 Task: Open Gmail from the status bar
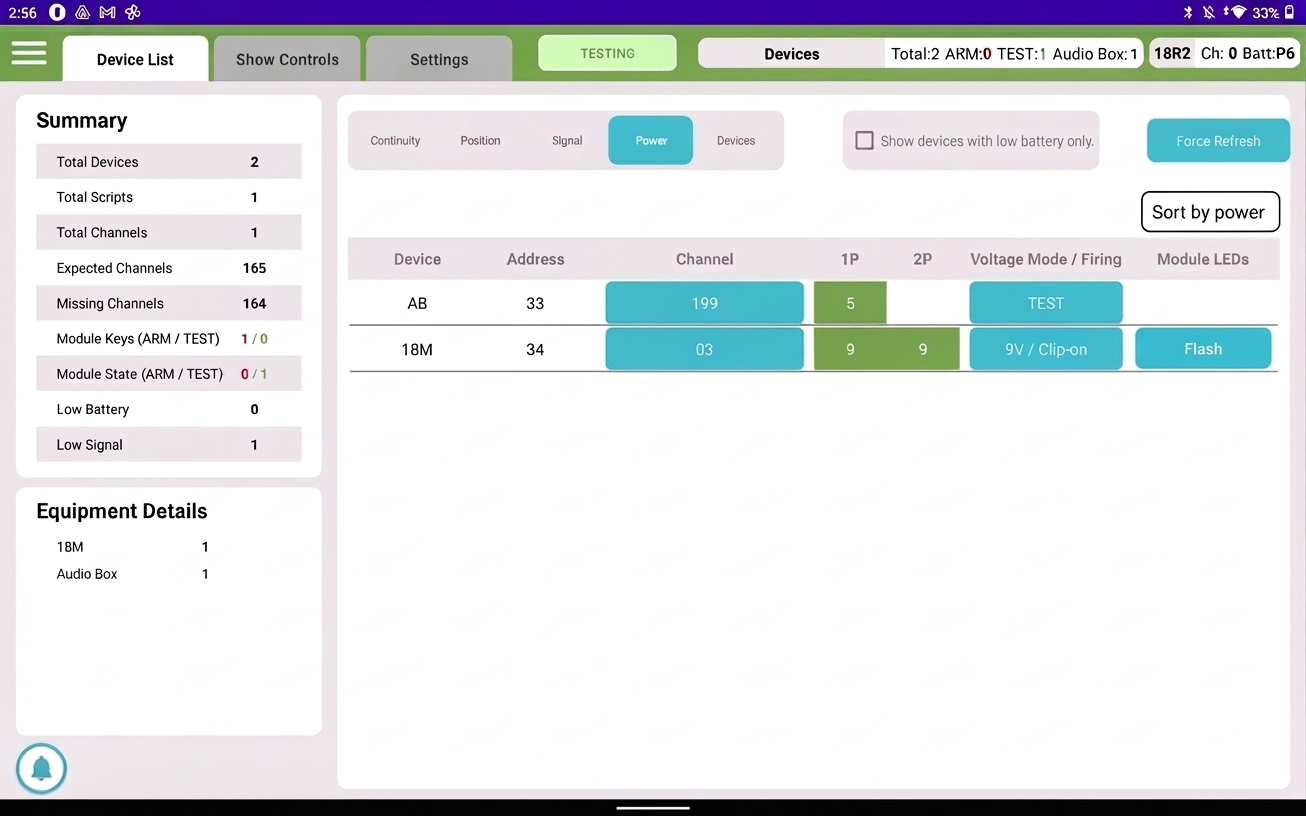coord(106,12)
